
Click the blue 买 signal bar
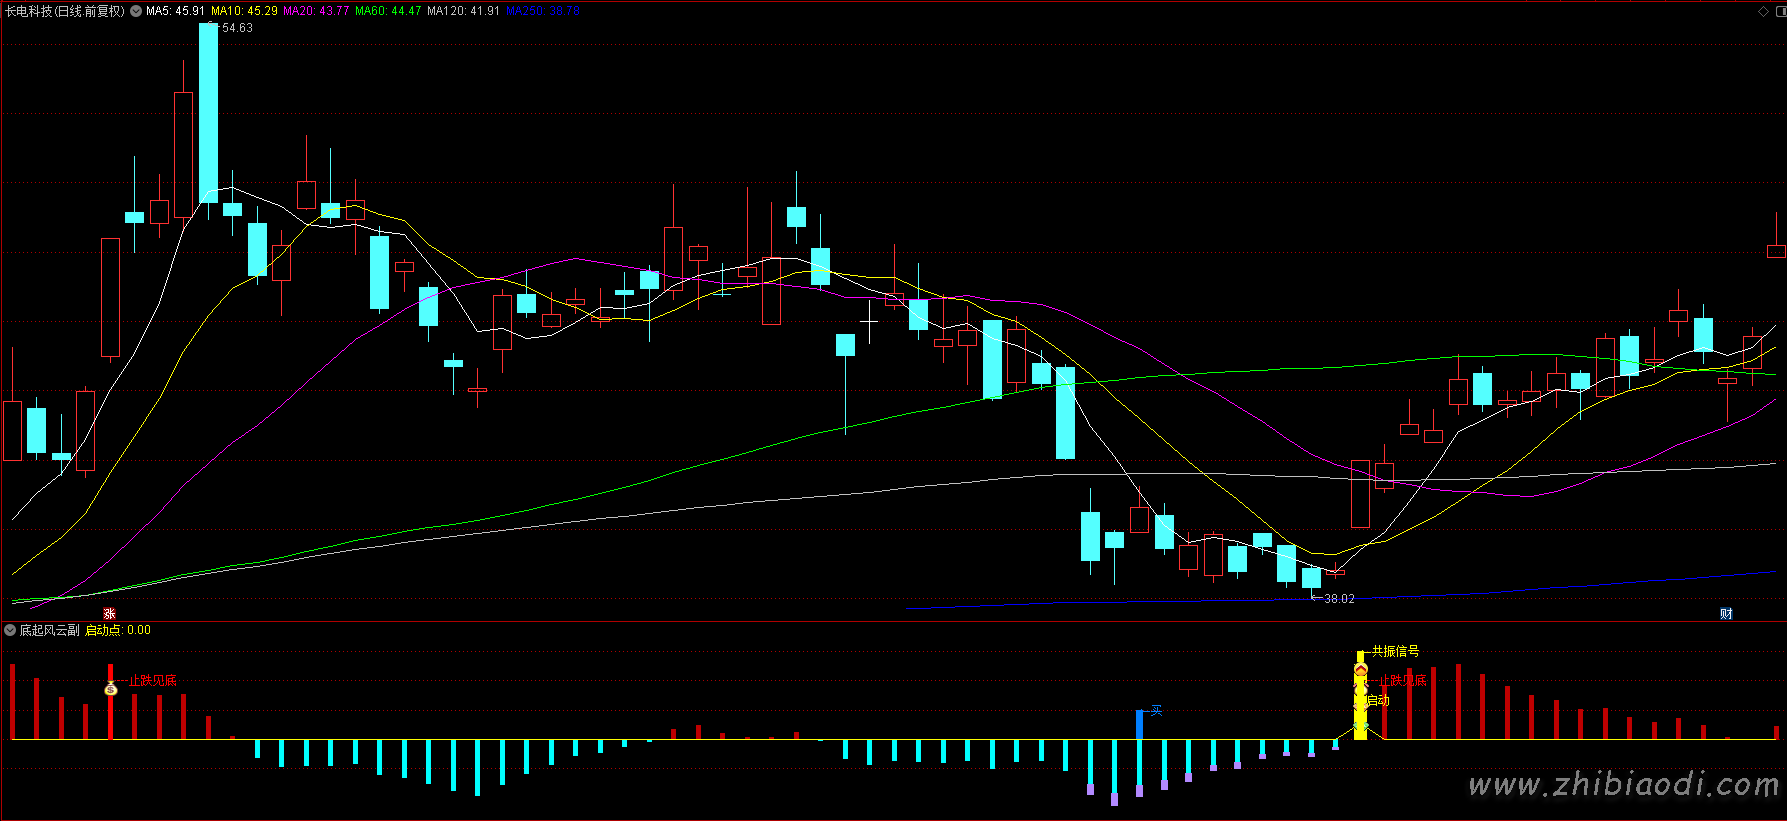pyautogui.click(x=1139, y=725)
